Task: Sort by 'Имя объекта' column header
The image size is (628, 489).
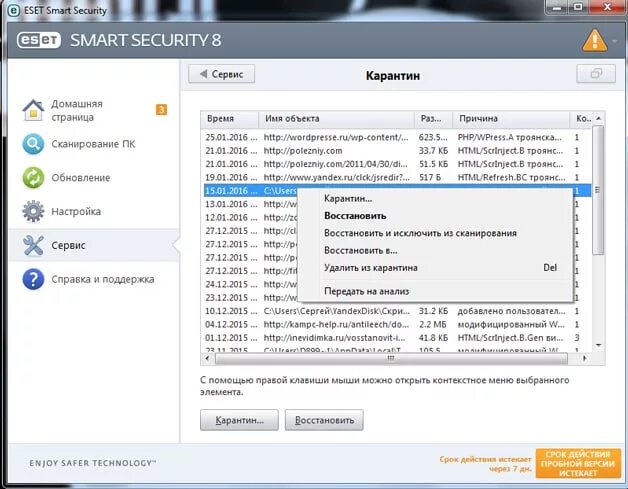Action: click(336, 119)
